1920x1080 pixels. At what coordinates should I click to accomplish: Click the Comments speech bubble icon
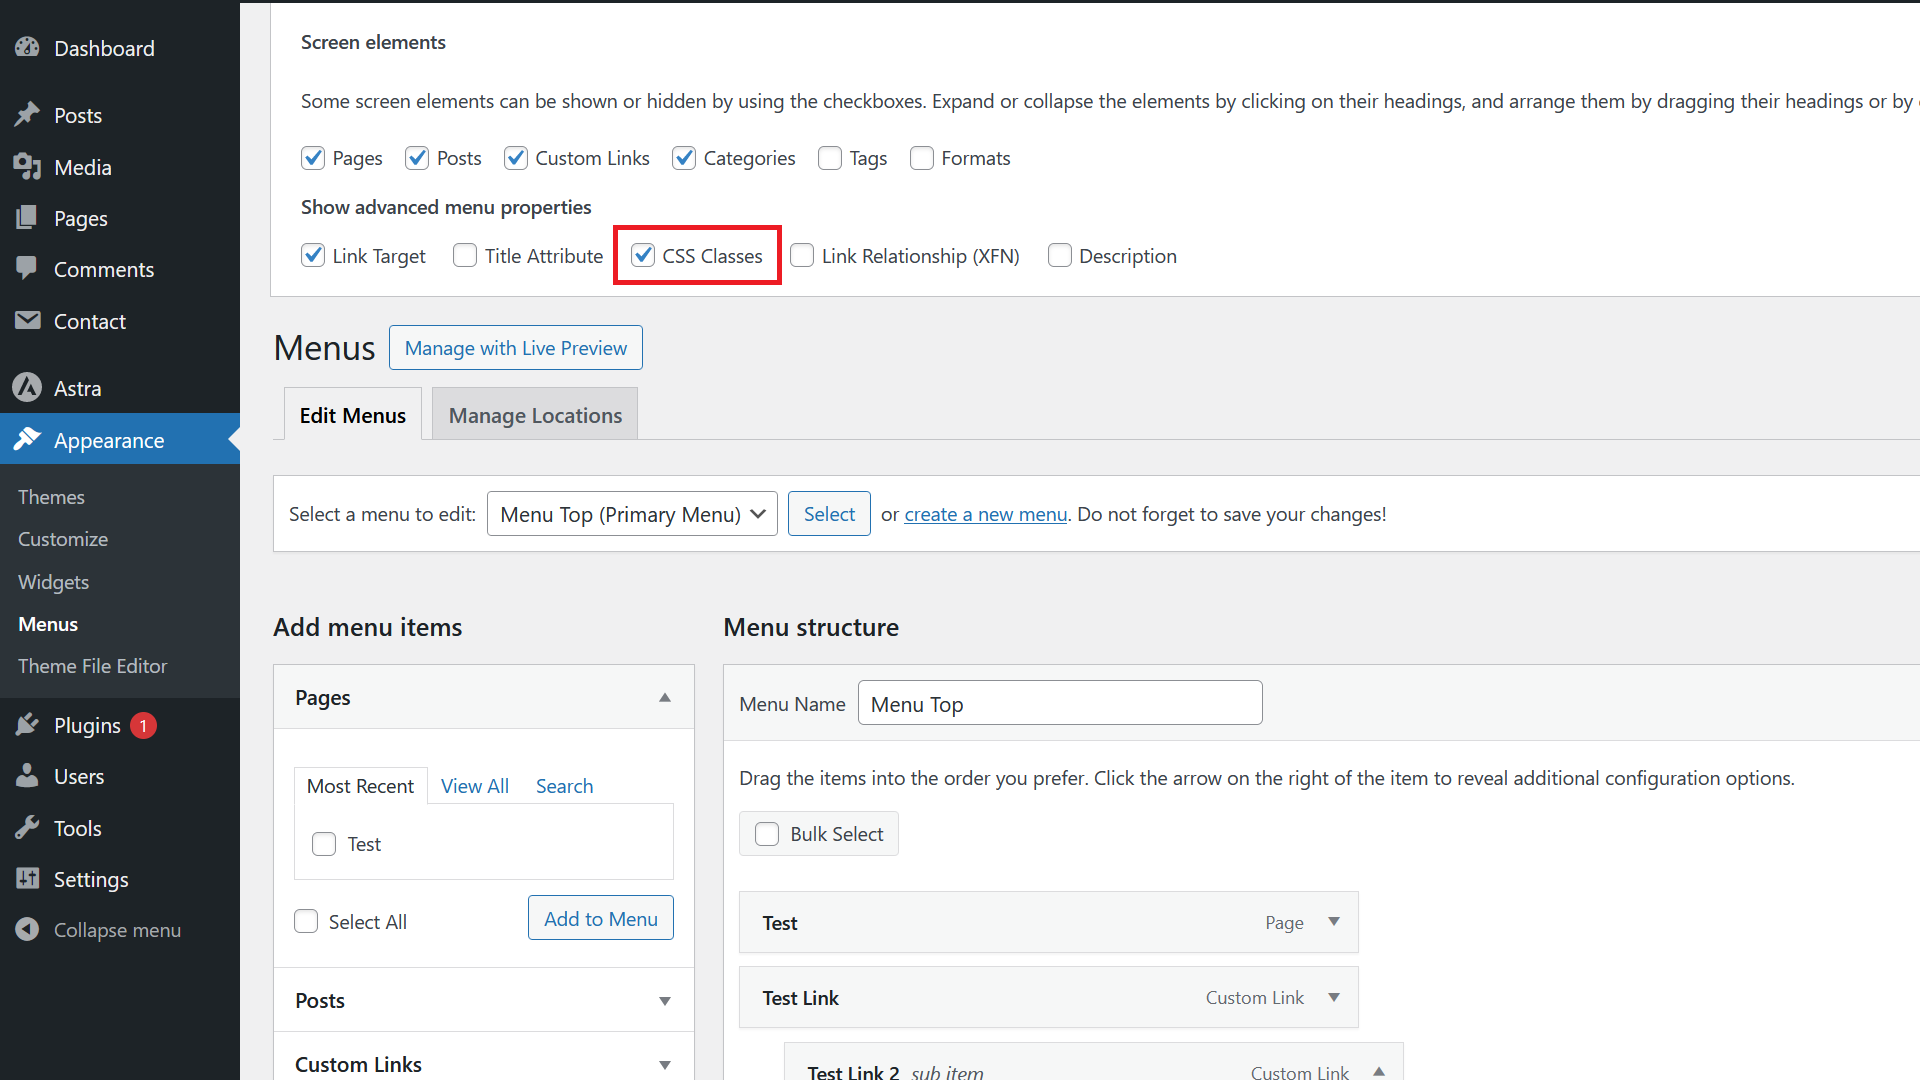tap(27, 268)
